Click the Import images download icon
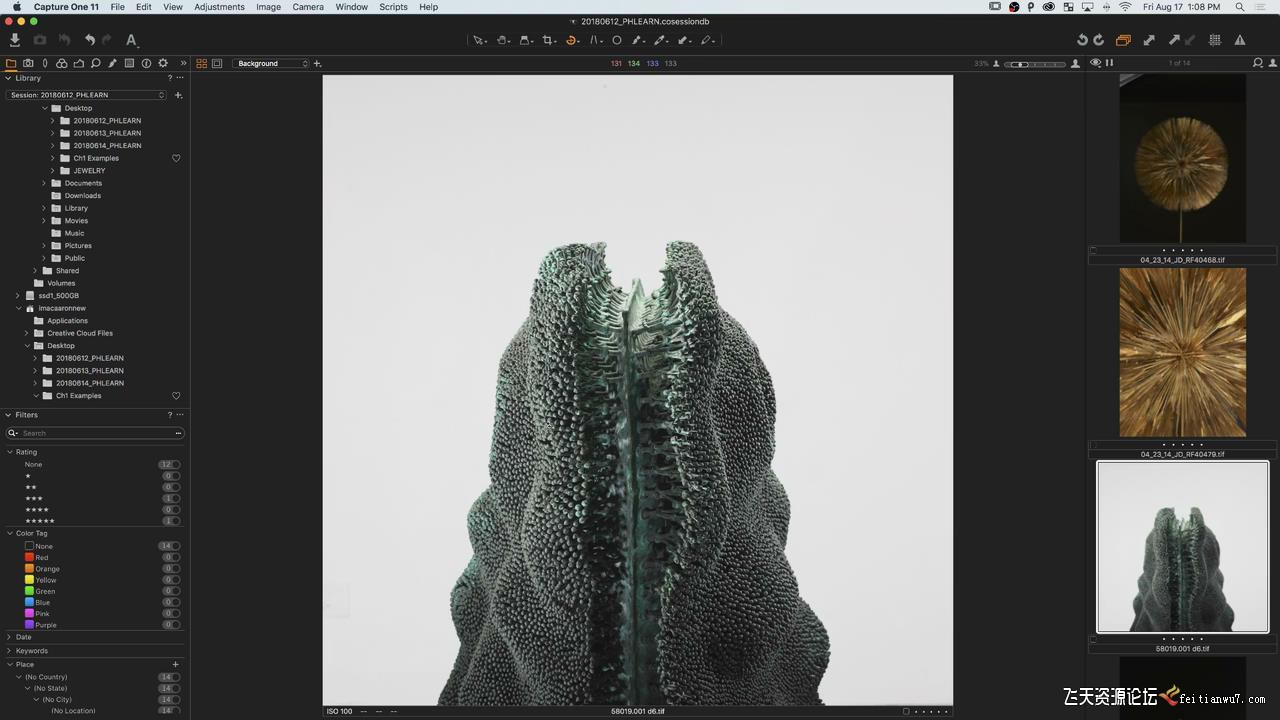Viewport: 1280px width, 720px height. 14,40
